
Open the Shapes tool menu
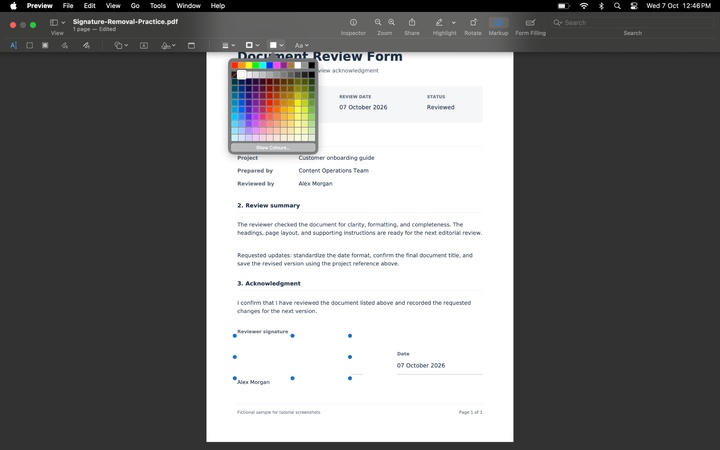pos(121,45)
